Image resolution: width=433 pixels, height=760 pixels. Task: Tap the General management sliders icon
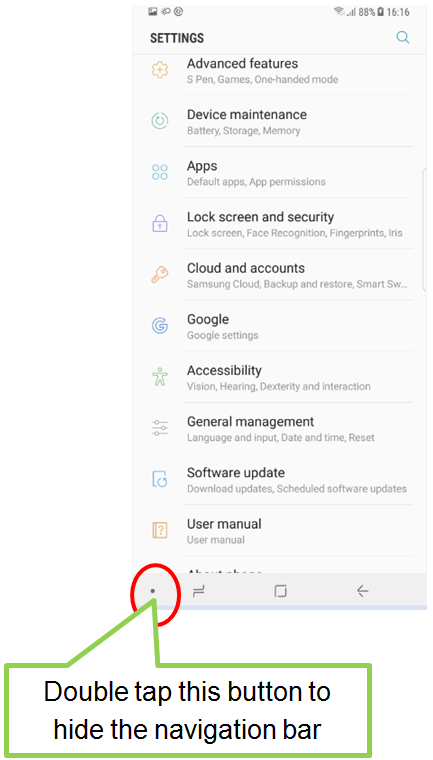pyautogui.click(x=160, y=428)
